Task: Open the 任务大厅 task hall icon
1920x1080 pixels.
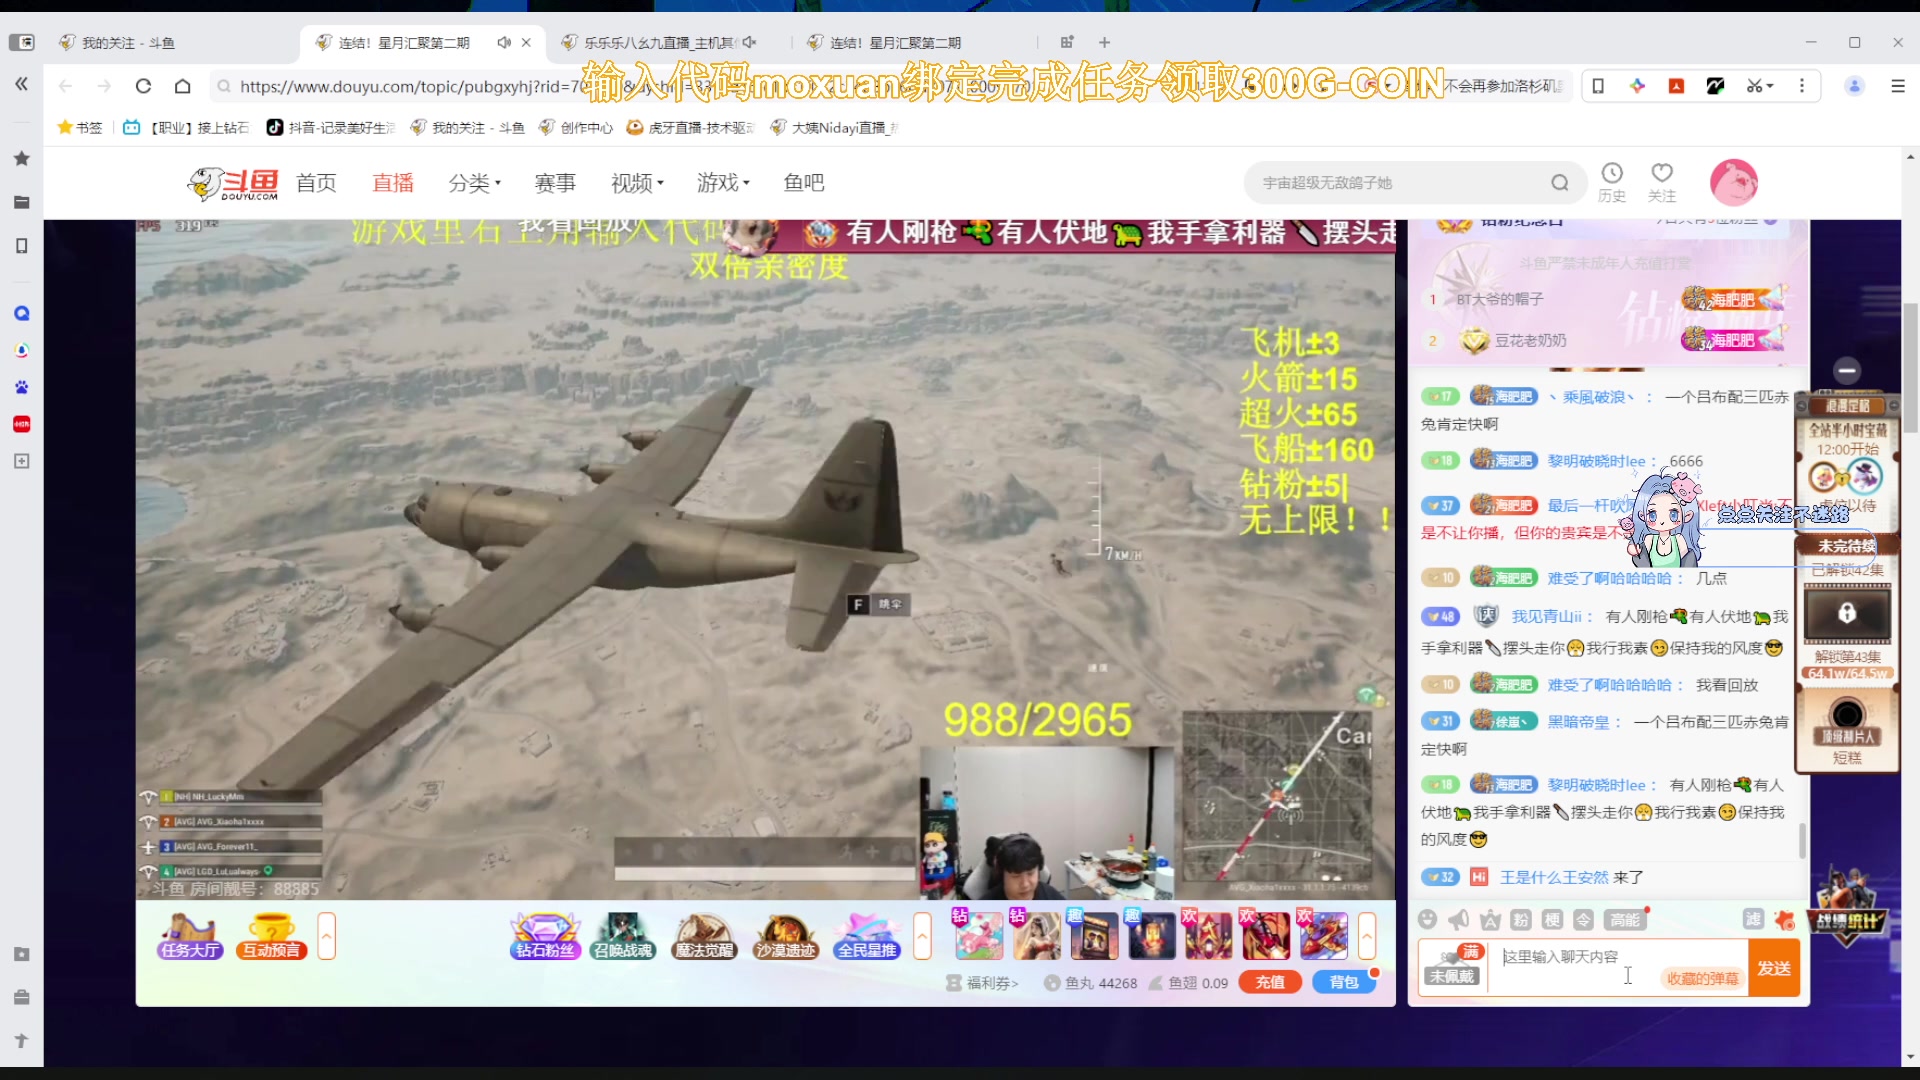Action: 189,937
